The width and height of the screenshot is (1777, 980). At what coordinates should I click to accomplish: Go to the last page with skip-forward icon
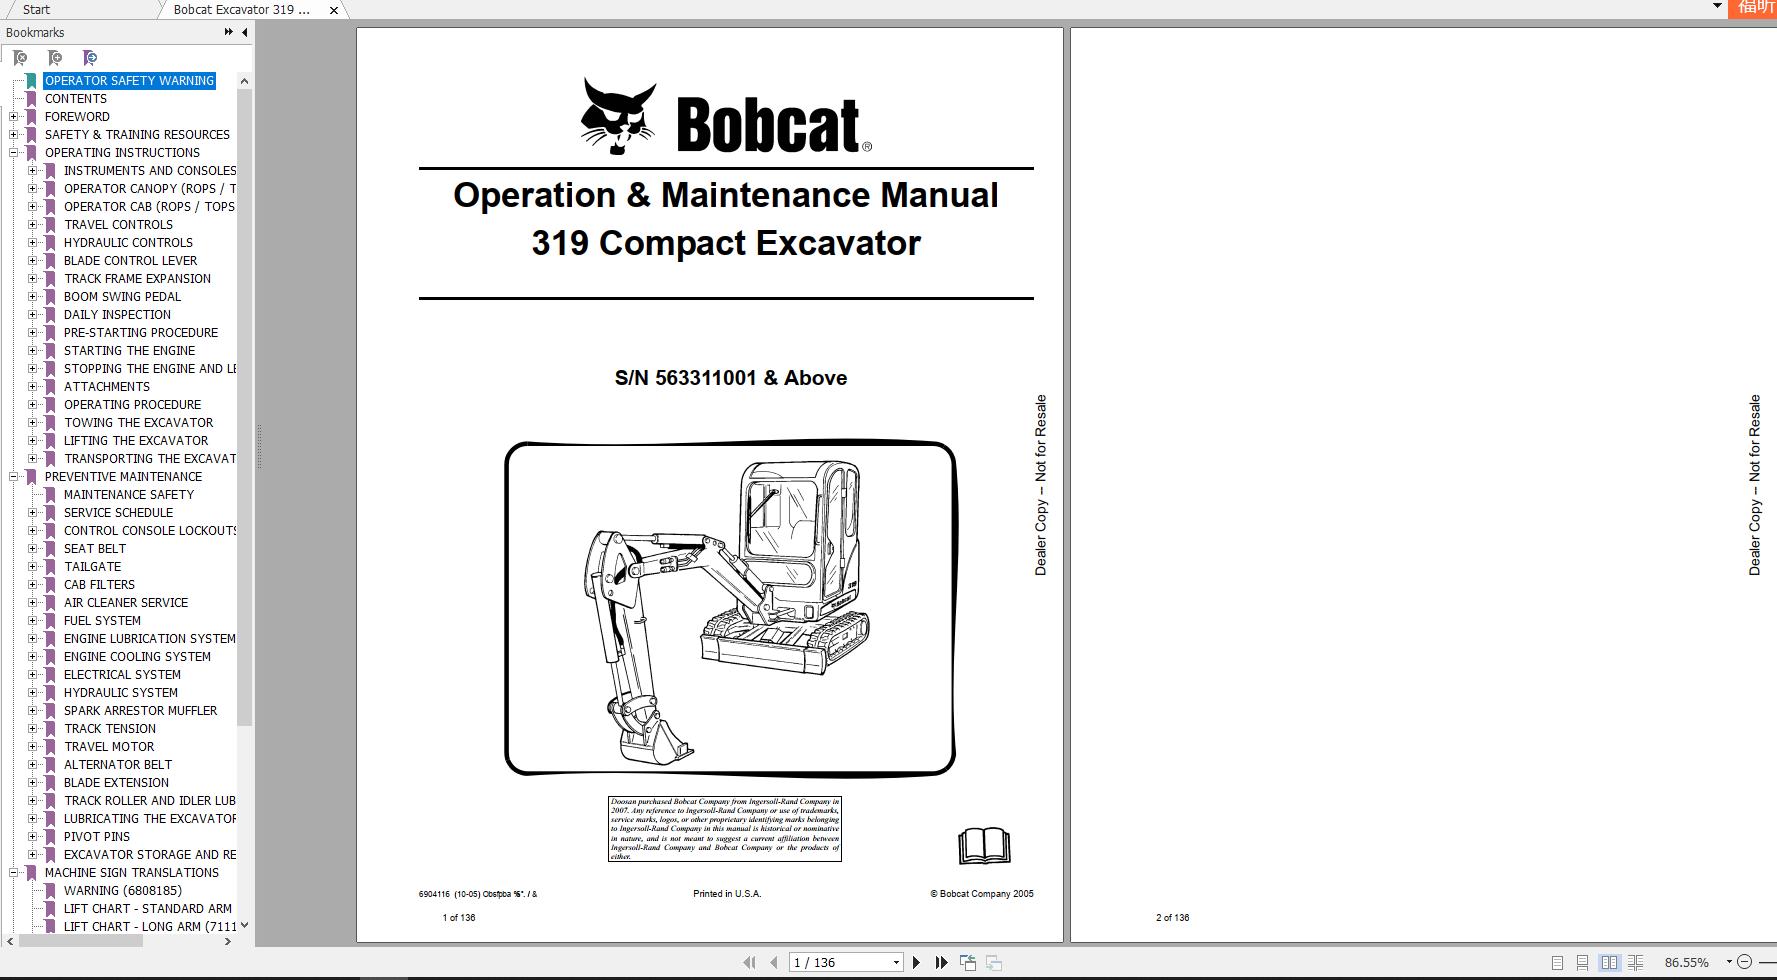pyautogui.click(x=941, y=962)
